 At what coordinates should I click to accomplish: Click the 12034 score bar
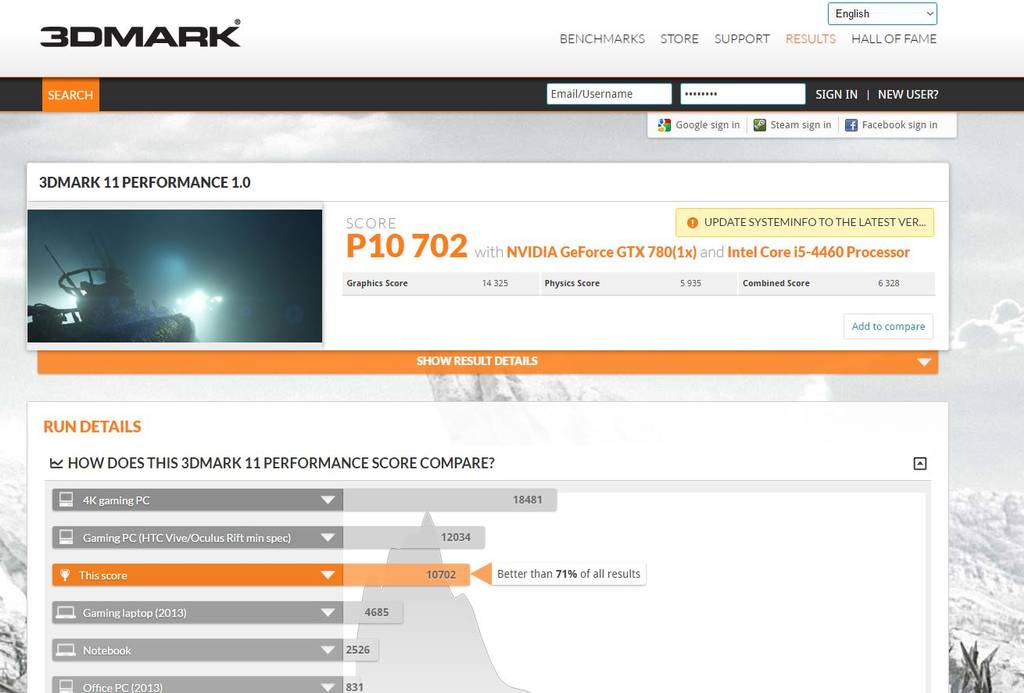[413, 537]
